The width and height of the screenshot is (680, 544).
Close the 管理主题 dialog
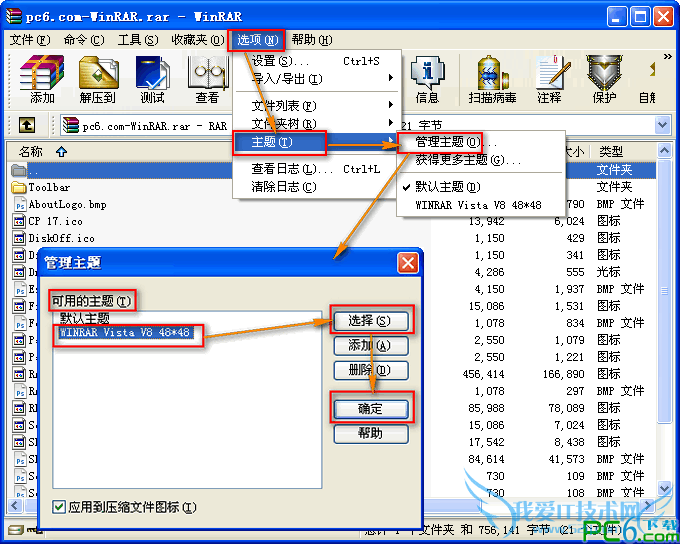pos(408,263)
